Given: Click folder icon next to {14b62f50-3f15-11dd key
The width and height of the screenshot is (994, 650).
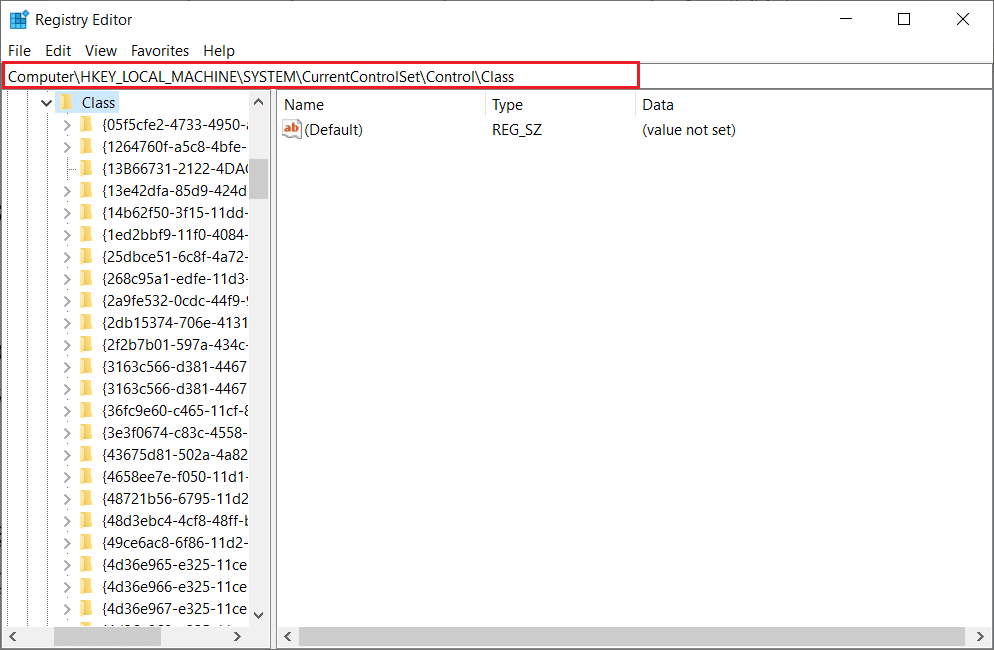Looking at the screenshot, I should click(x=87, y=212).
